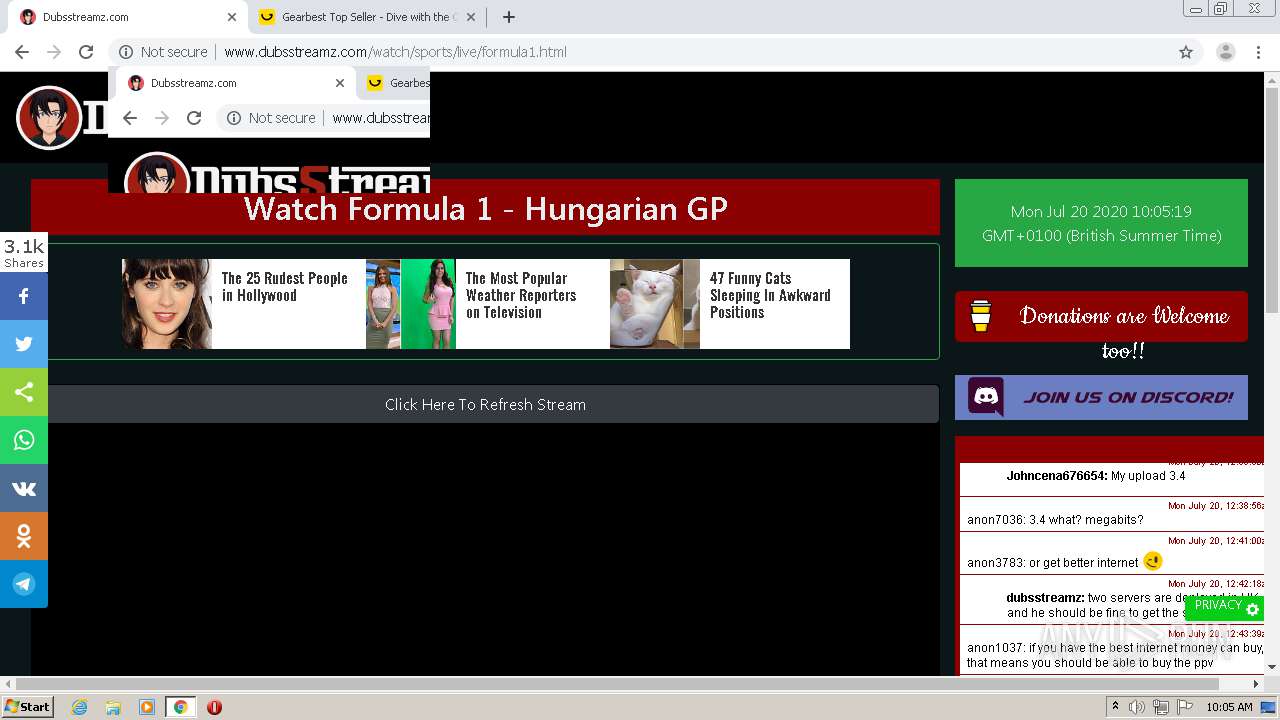Click the Action Center flag icon

[1185, 707]
